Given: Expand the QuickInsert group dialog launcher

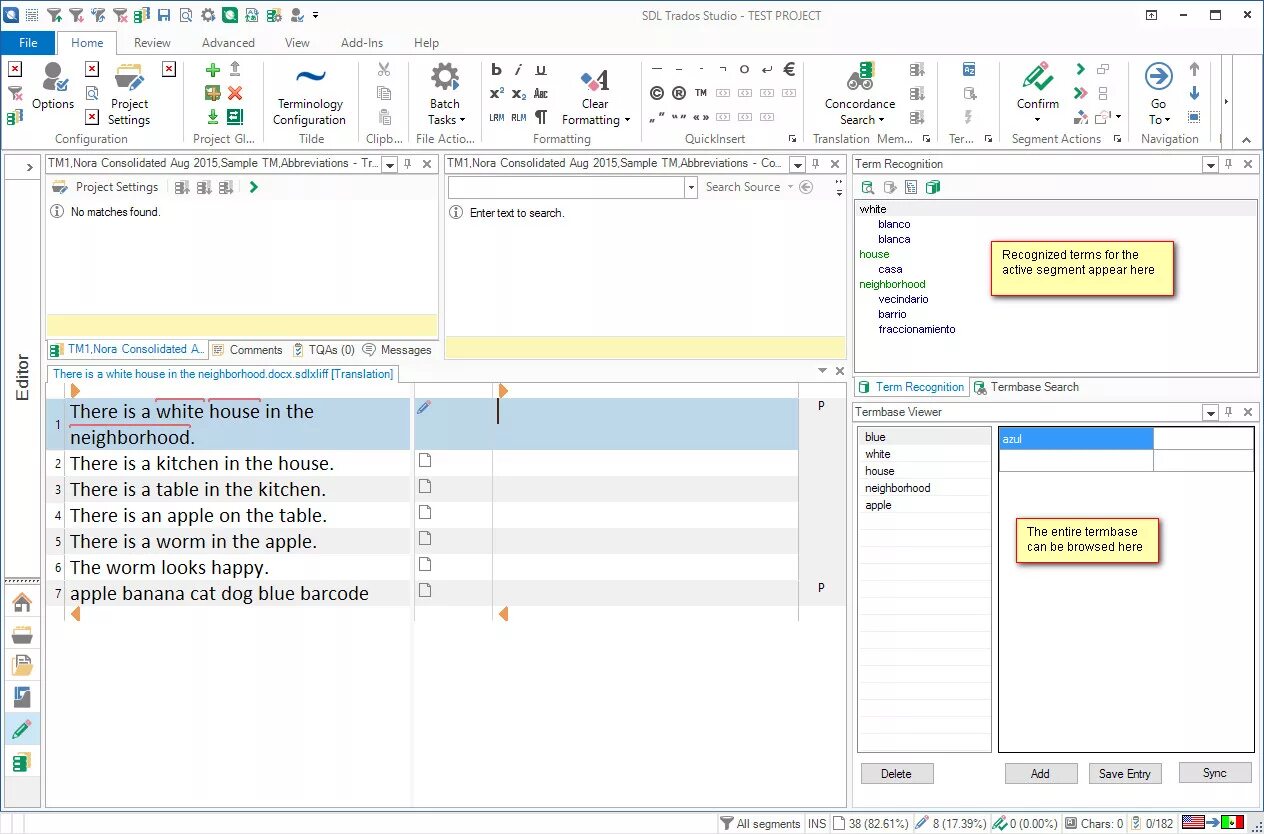Looking at the screenshot, I should click(x=793, y=139).
